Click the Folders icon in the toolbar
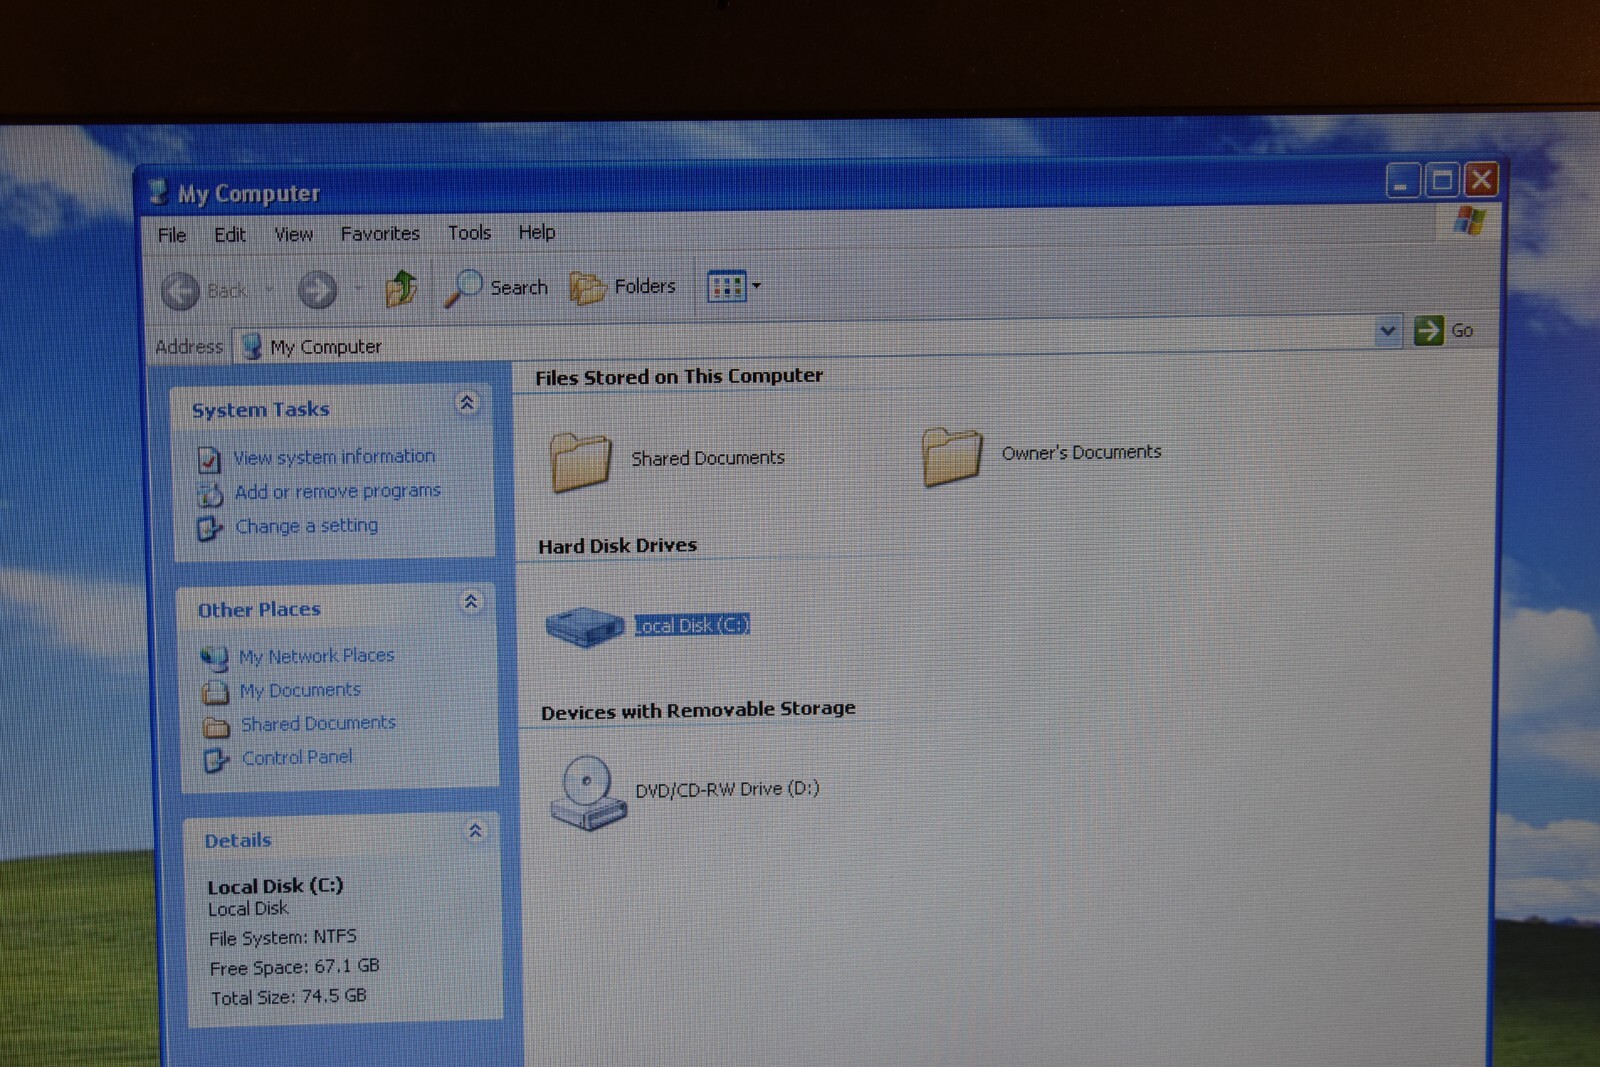 click(587, 288)
